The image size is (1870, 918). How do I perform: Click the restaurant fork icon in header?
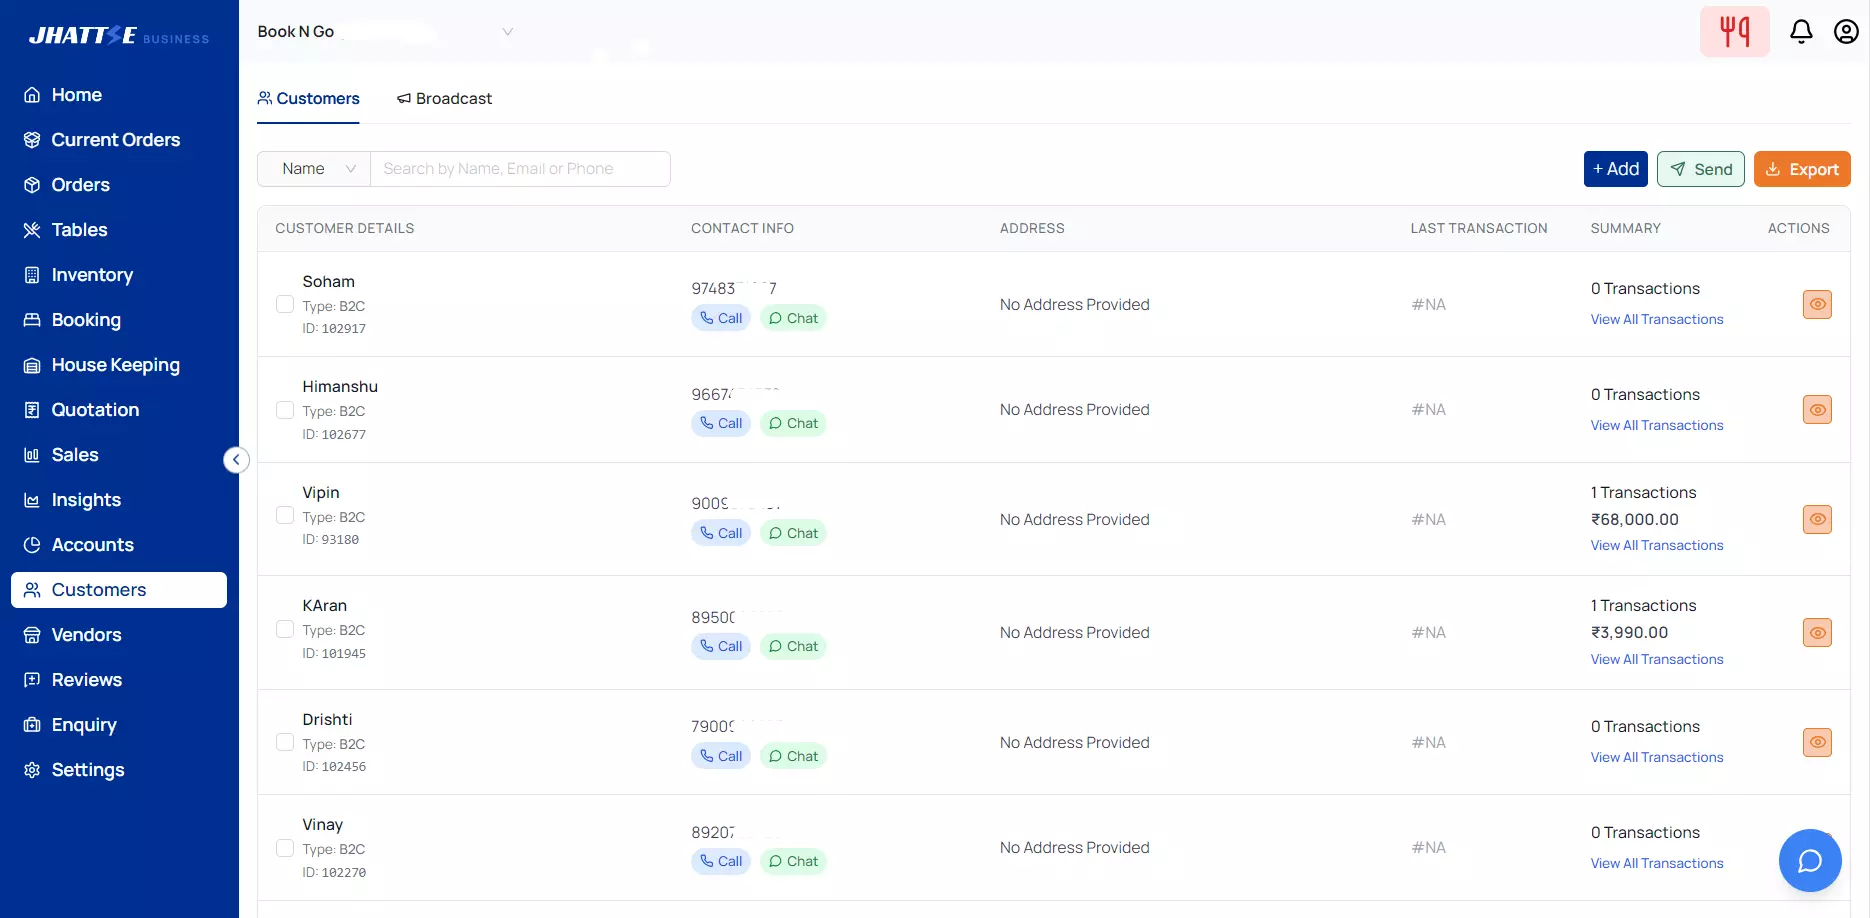pos(1734,31)
